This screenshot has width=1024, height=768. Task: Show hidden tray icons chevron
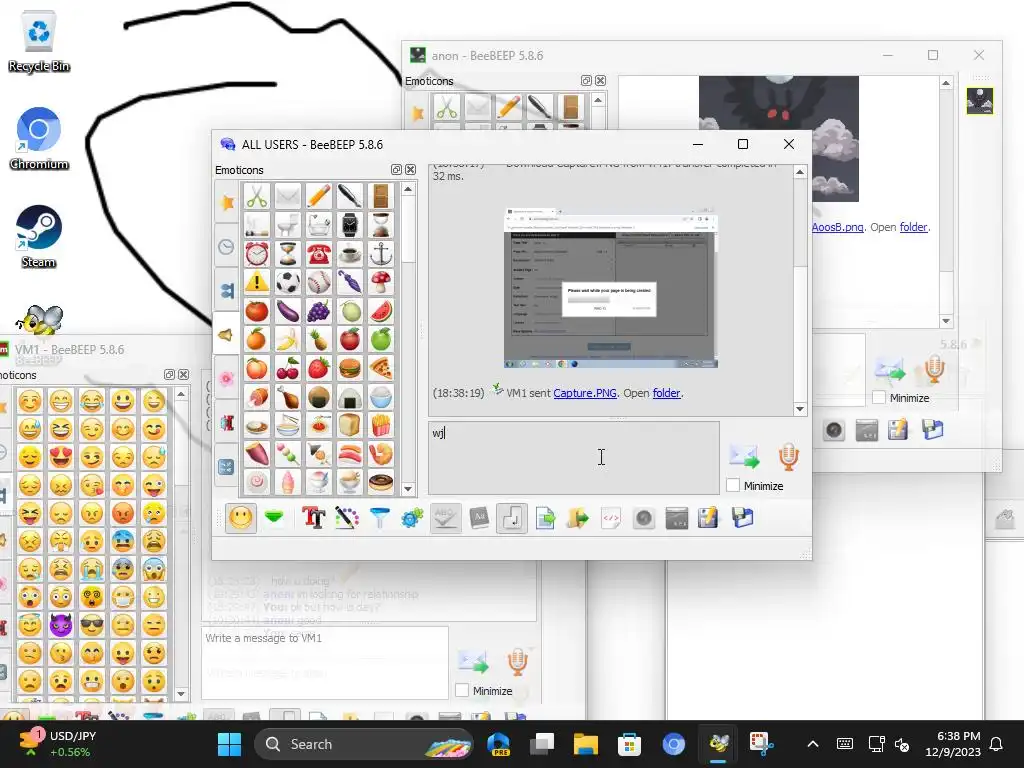(x=813, y=744)
